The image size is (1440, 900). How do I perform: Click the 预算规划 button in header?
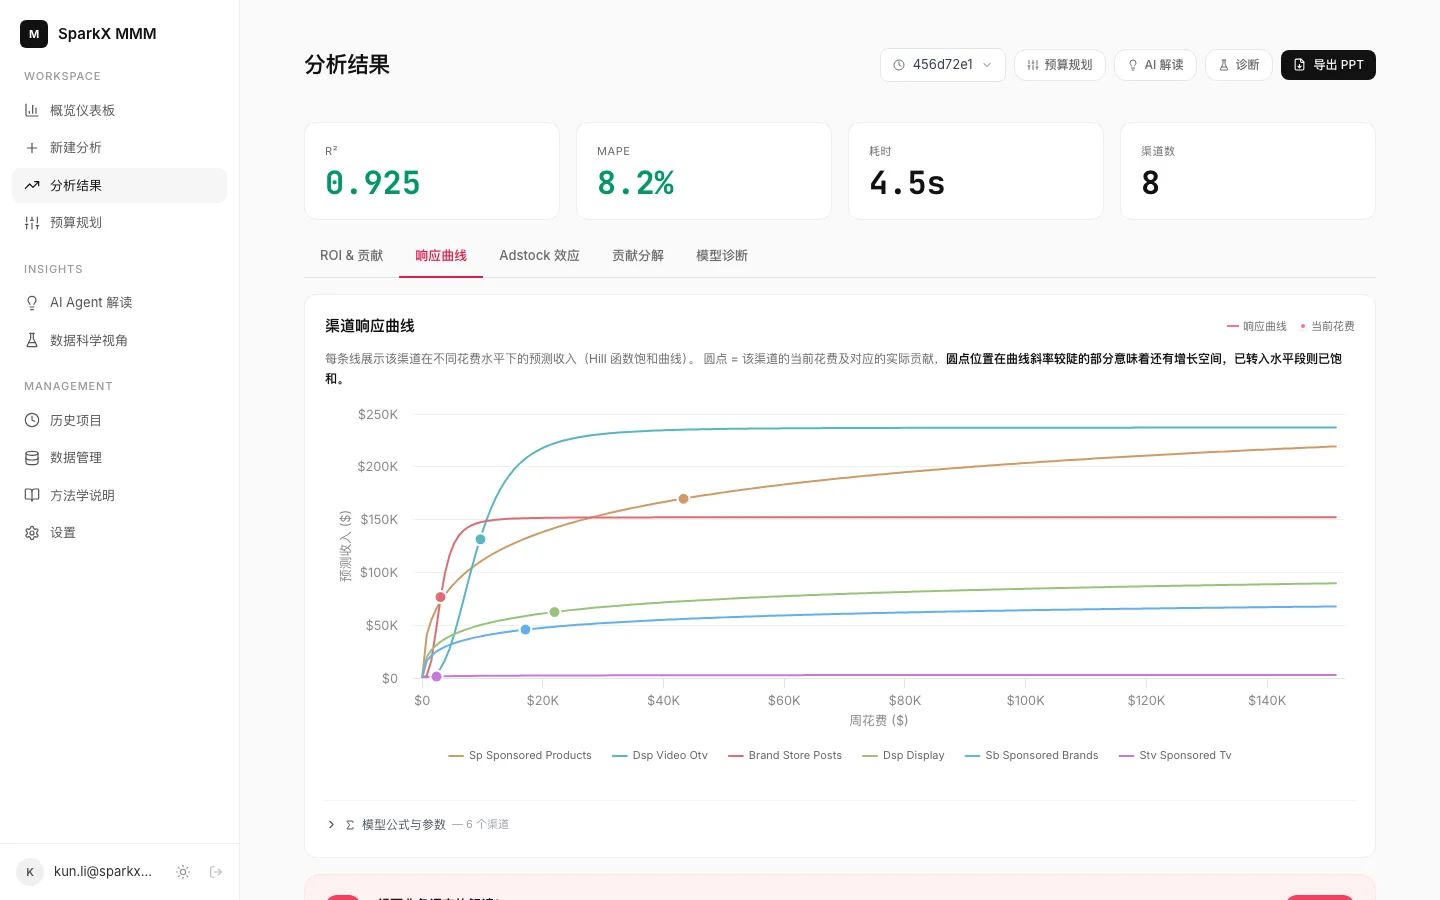pyautogui.click(x=1060, y=65)
